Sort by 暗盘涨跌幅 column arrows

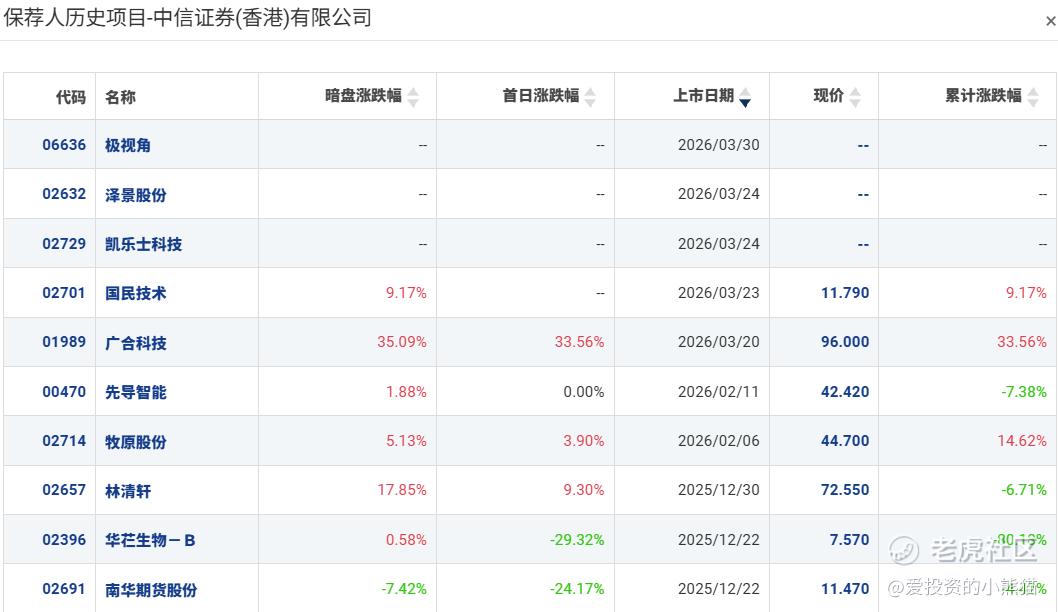[x=413, y=97]
